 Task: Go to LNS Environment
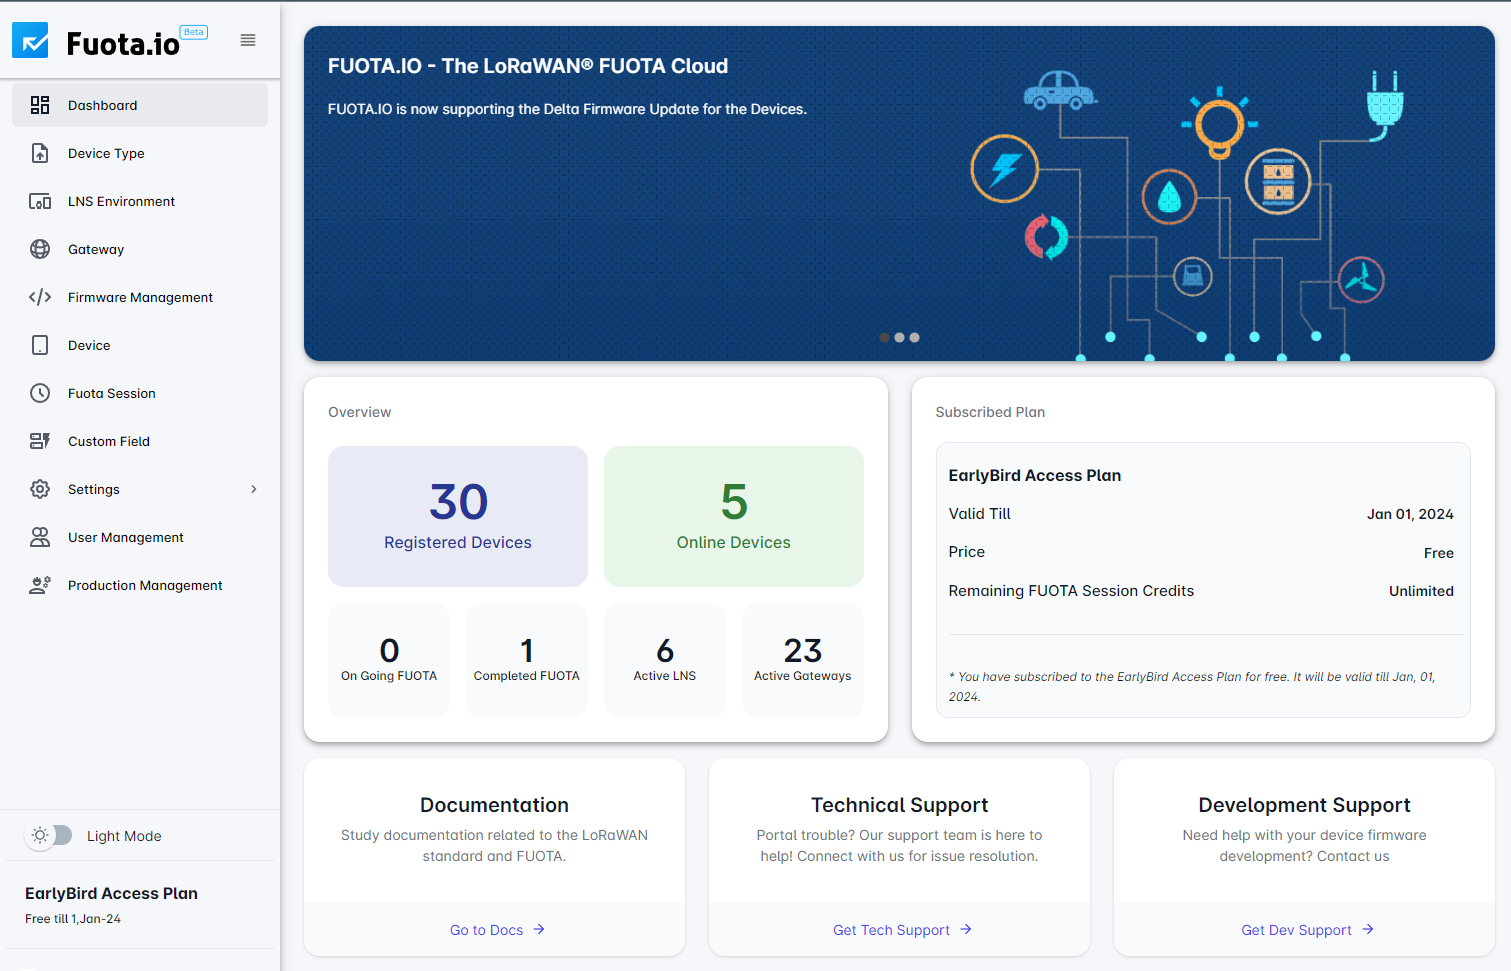140,201
